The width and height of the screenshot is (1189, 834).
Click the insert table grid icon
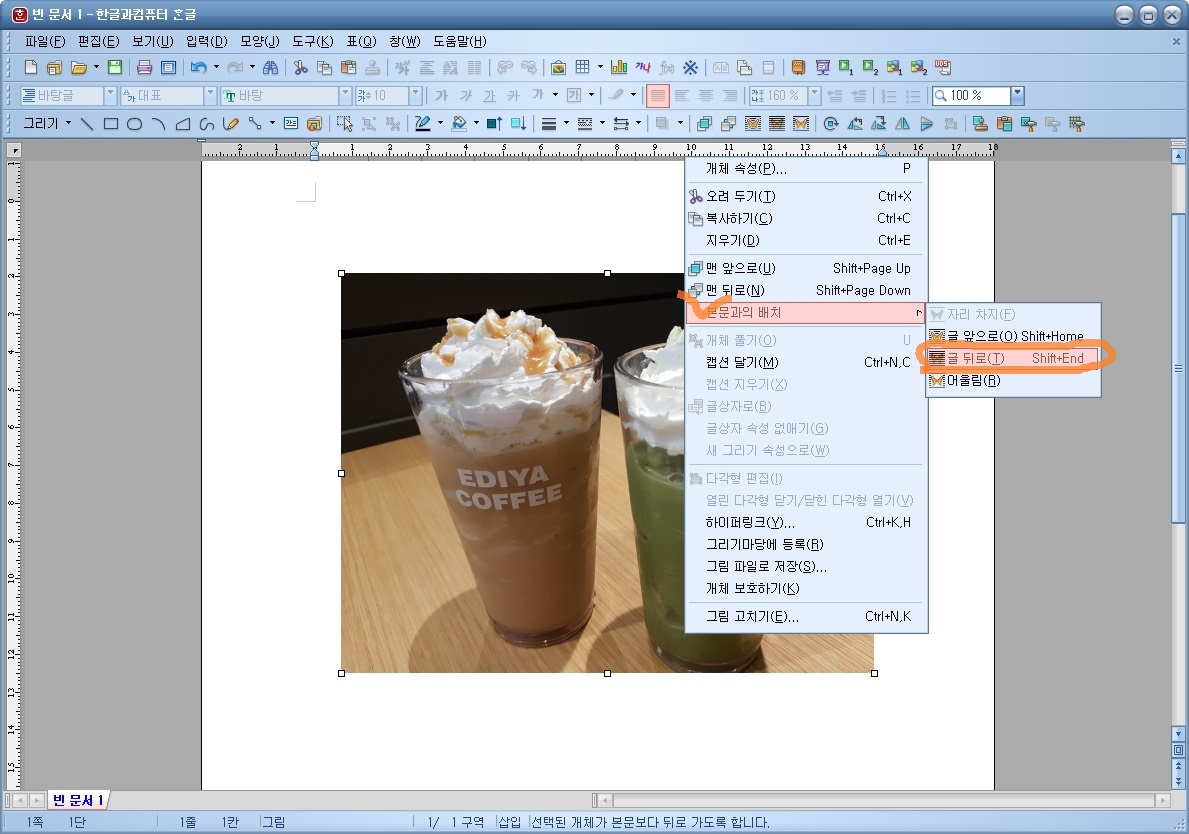(x=582, y=67)
